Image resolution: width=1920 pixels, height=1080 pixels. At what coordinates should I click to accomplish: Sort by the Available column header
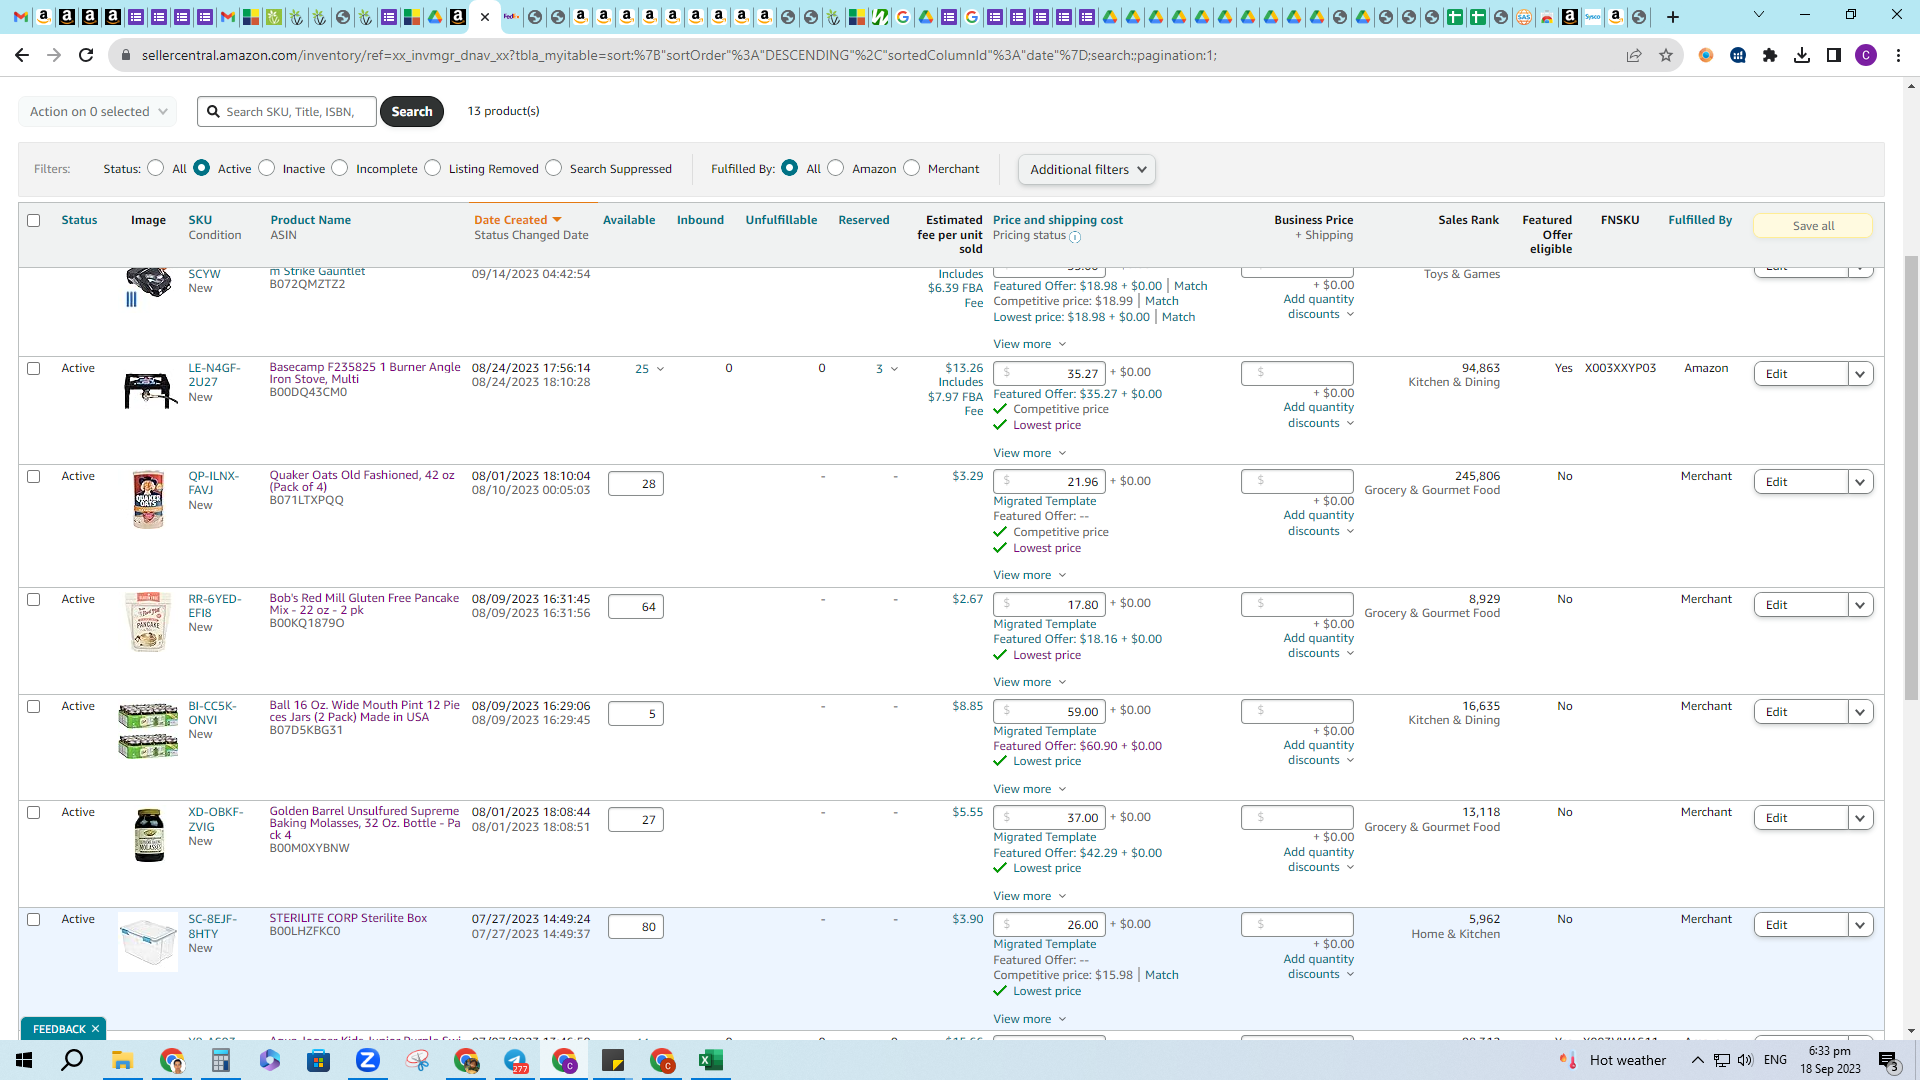[629, 220]
